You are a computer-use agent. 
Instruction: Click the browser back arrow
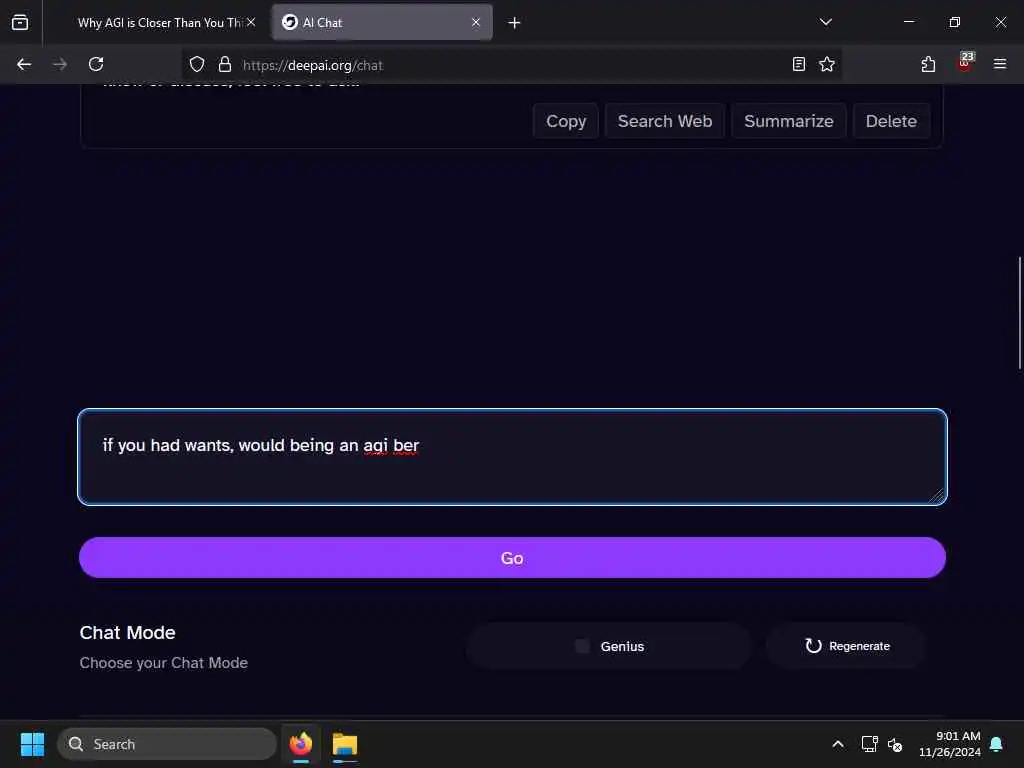pos(24,64)
